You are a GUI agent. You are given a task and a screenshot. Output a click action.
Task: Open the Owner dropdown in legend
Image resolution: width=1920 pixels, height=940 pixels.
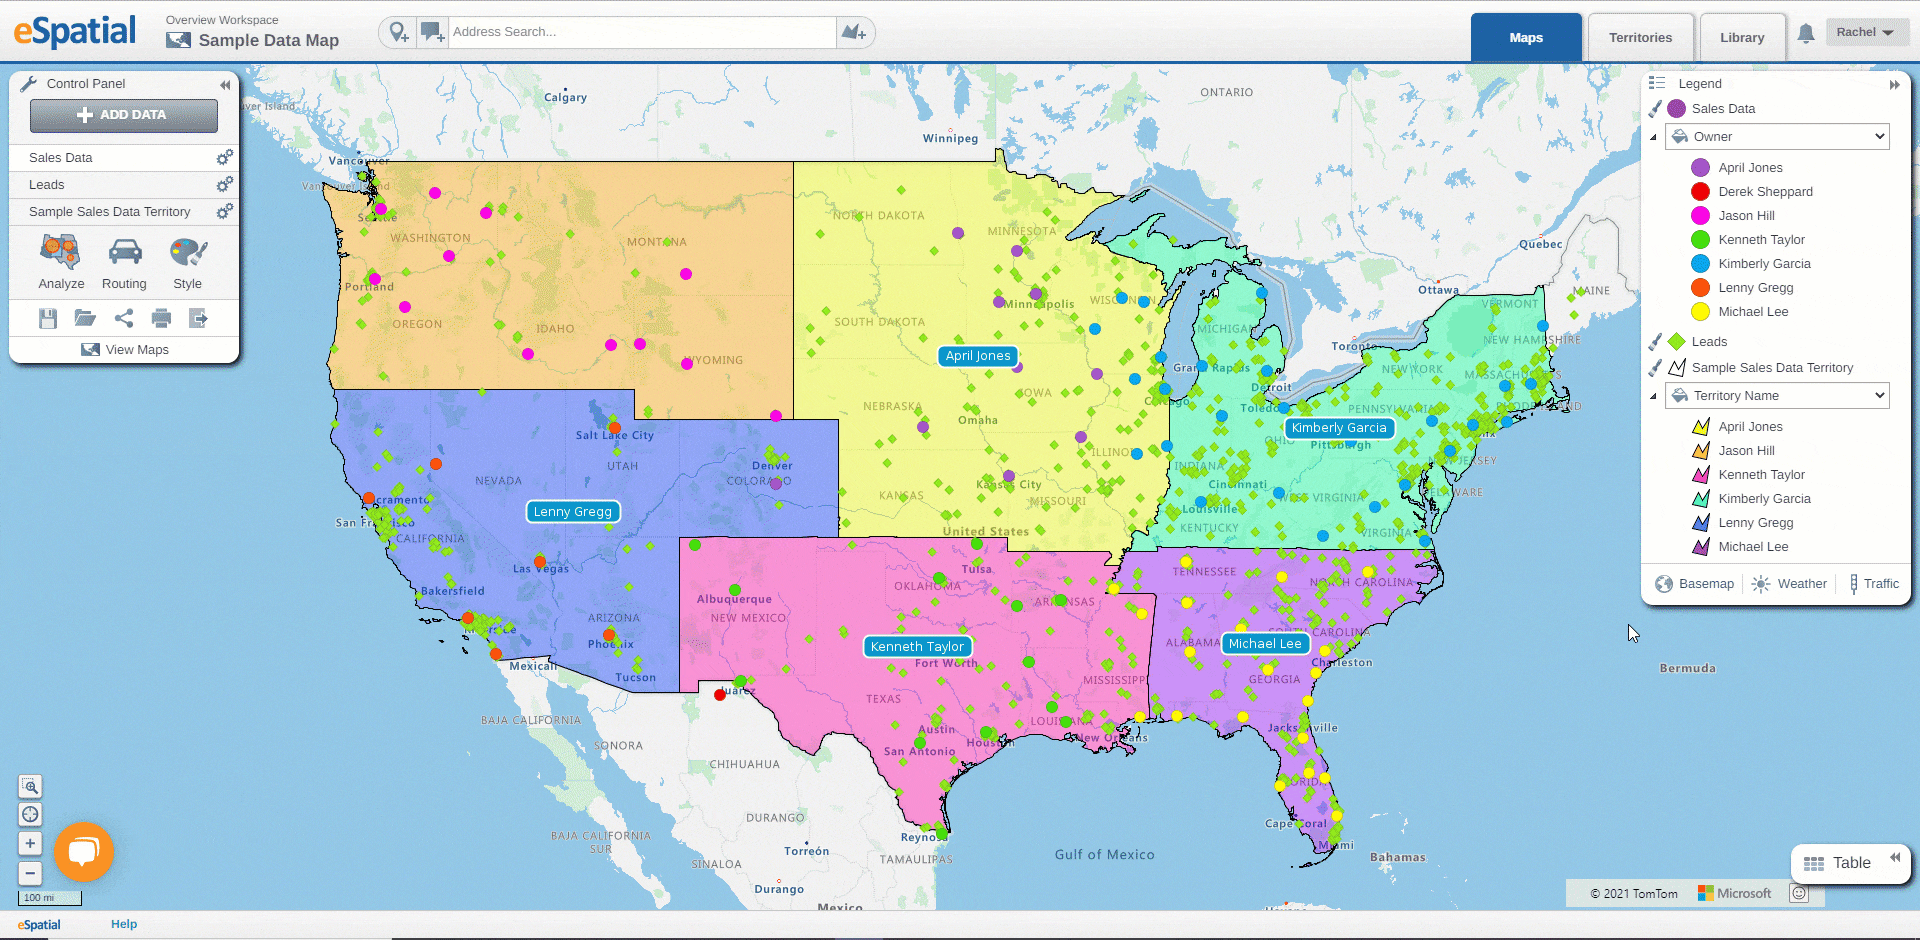coord(1777,137)
